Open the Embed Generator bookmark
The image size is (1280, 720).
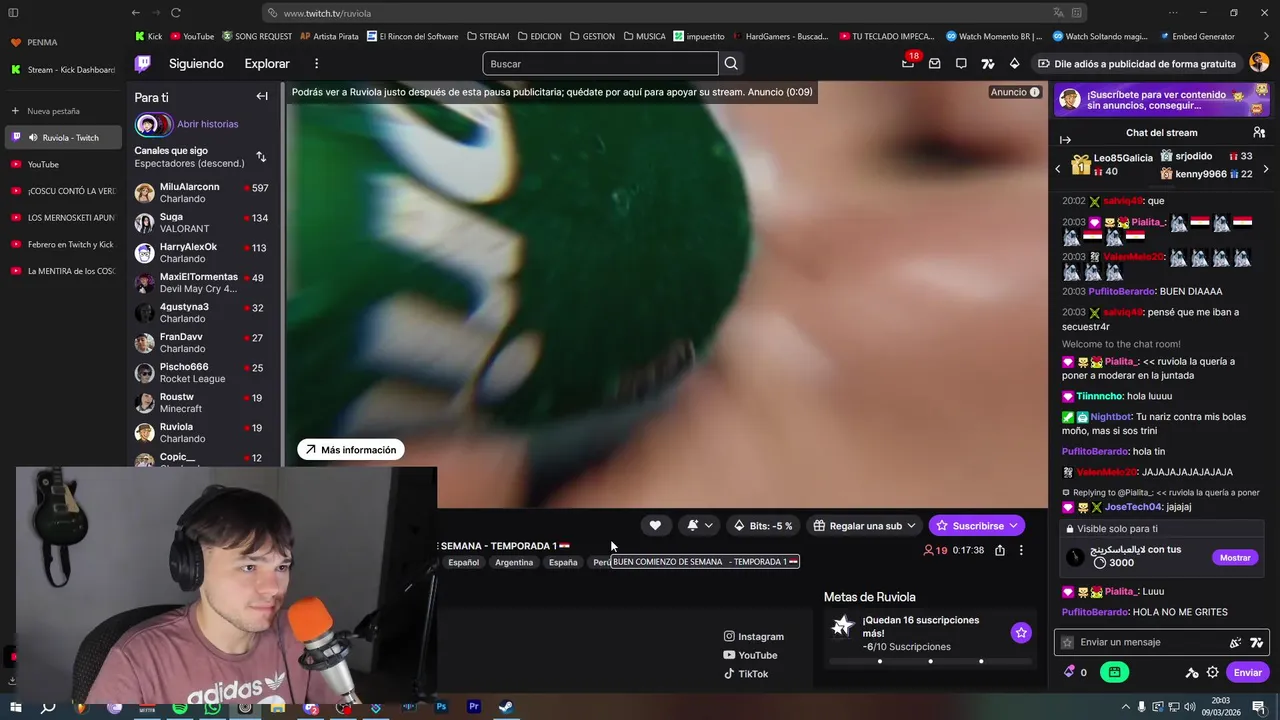(1197, 36)
